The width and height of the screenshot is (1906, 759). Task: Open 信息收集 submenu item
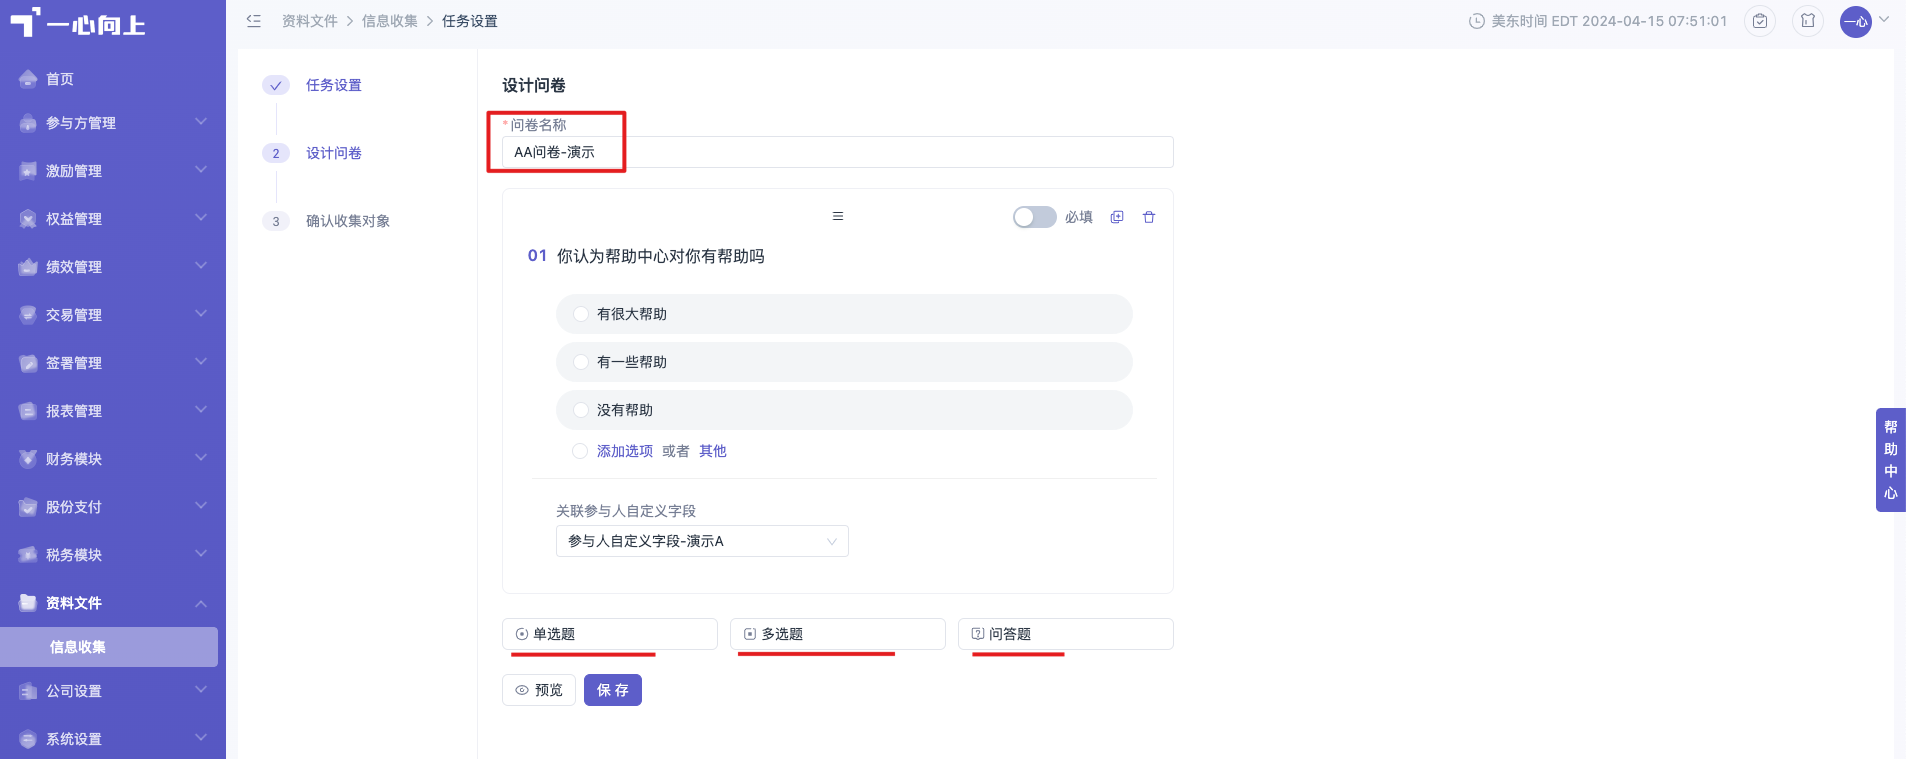click(x=109, y=647)
